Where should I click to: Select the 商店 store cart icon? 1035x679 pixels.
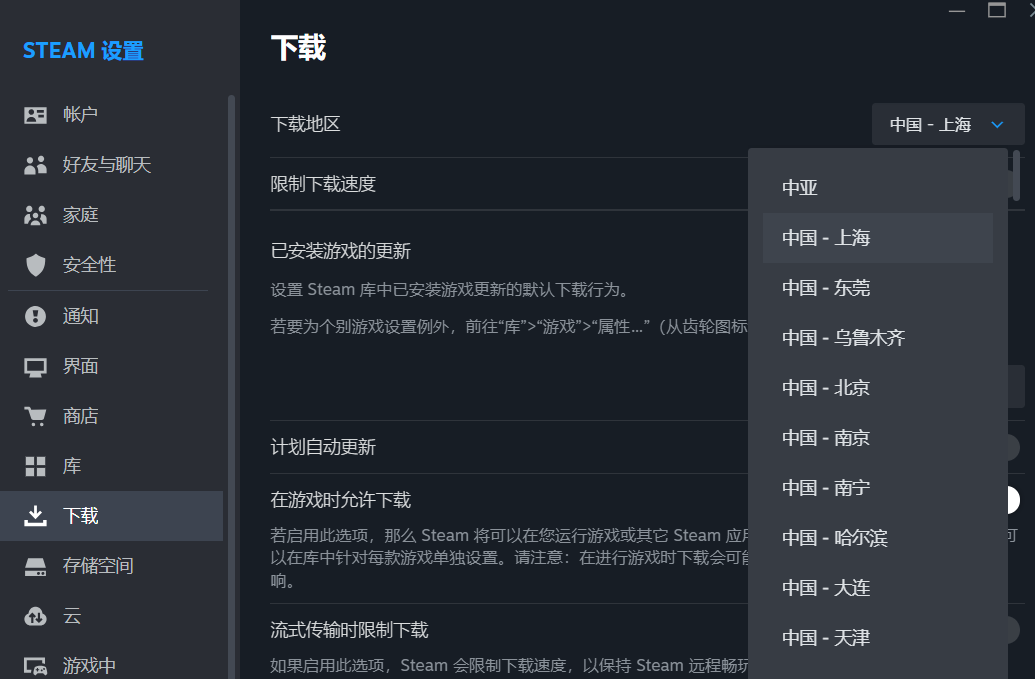[x=35, y=415]
